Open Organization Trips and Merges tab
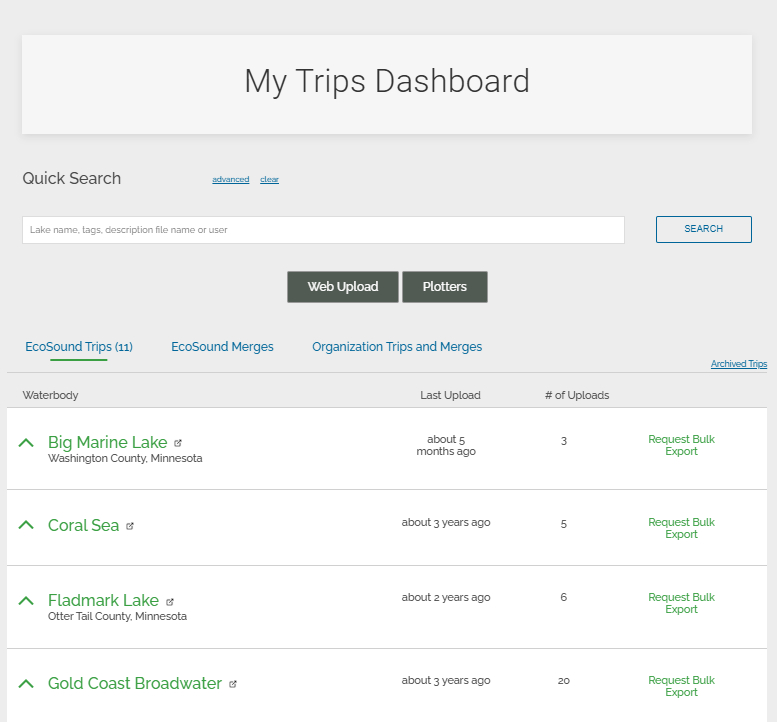Screen dimensions: 777x722 [x=397, y=347]
